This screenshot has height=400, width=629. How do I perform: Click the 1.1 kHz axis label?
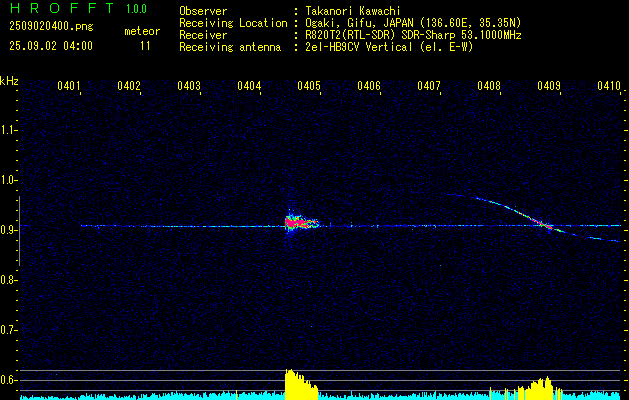(8, 130)
